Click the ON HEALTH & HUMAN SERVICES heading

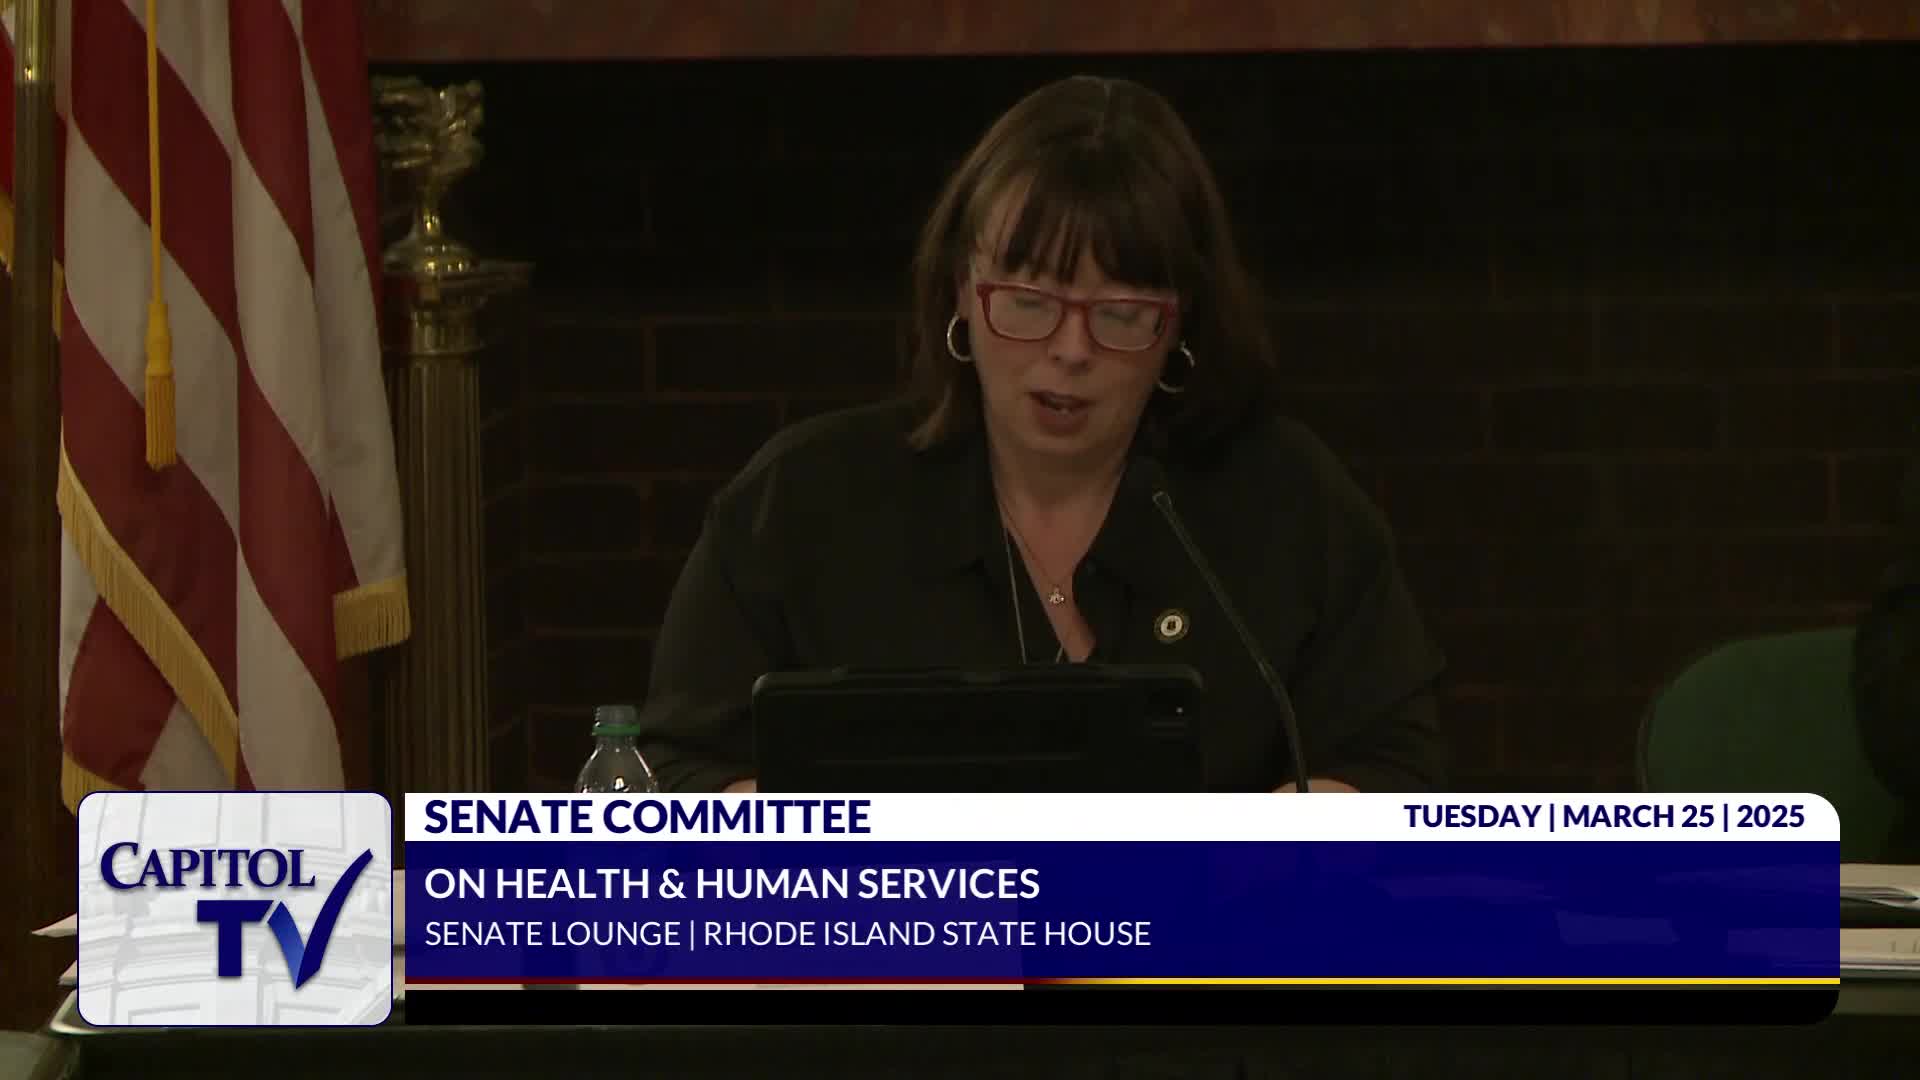[731, 884]
